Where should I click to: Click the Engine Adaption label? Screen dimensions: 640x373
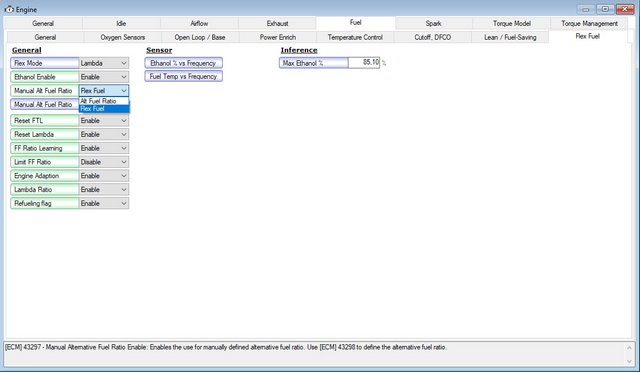[x=44, y=176]
